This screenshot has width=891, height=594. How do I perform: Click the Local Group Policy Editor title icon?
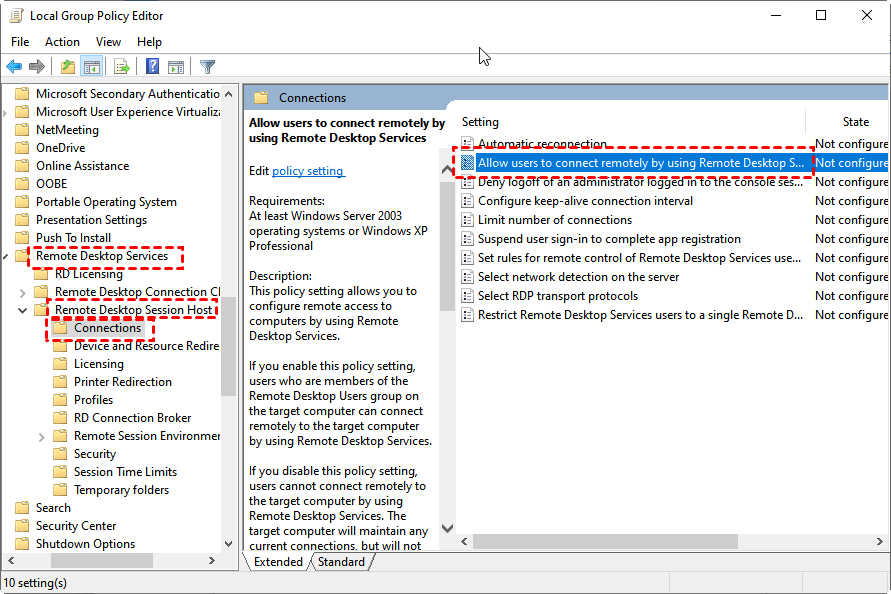click(16, 15)
